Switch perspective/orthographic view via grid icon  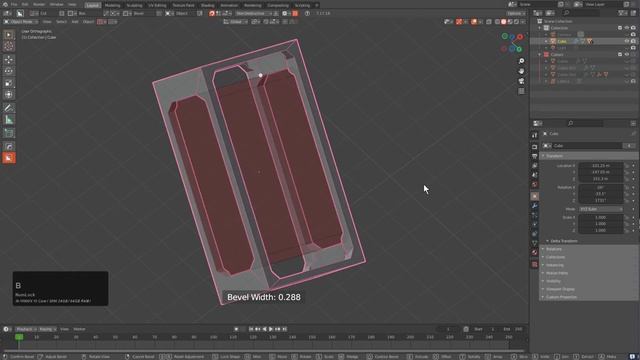click(521, 91)
